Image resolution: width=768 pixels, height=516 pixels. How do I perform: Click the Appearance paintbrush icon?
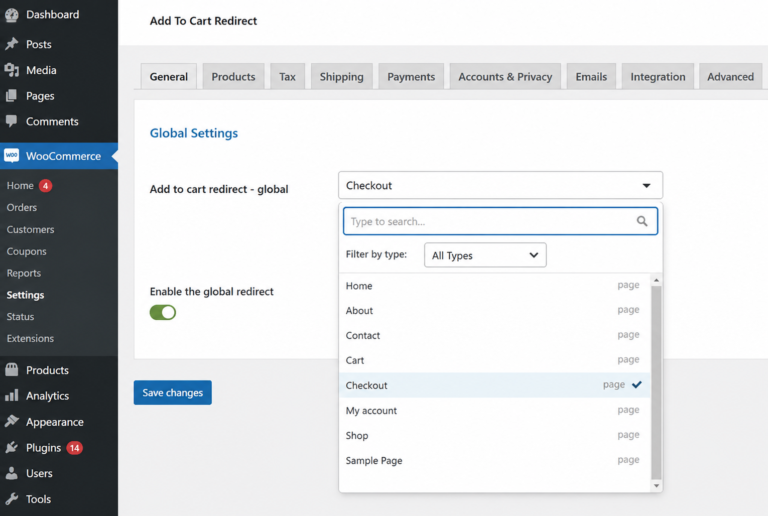pyautogui.click(x=11, y=422)
